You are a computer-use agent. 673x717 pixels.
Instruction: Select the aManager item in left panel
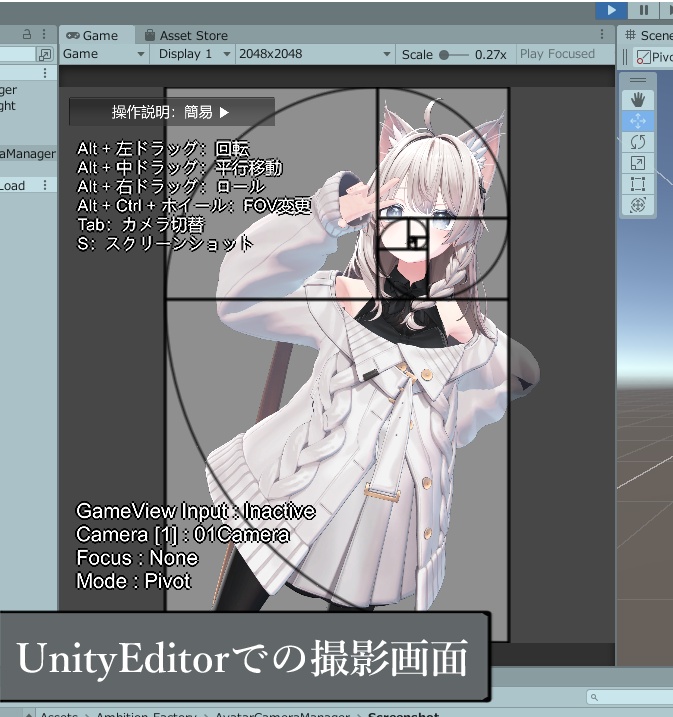[x=28, y=154]
